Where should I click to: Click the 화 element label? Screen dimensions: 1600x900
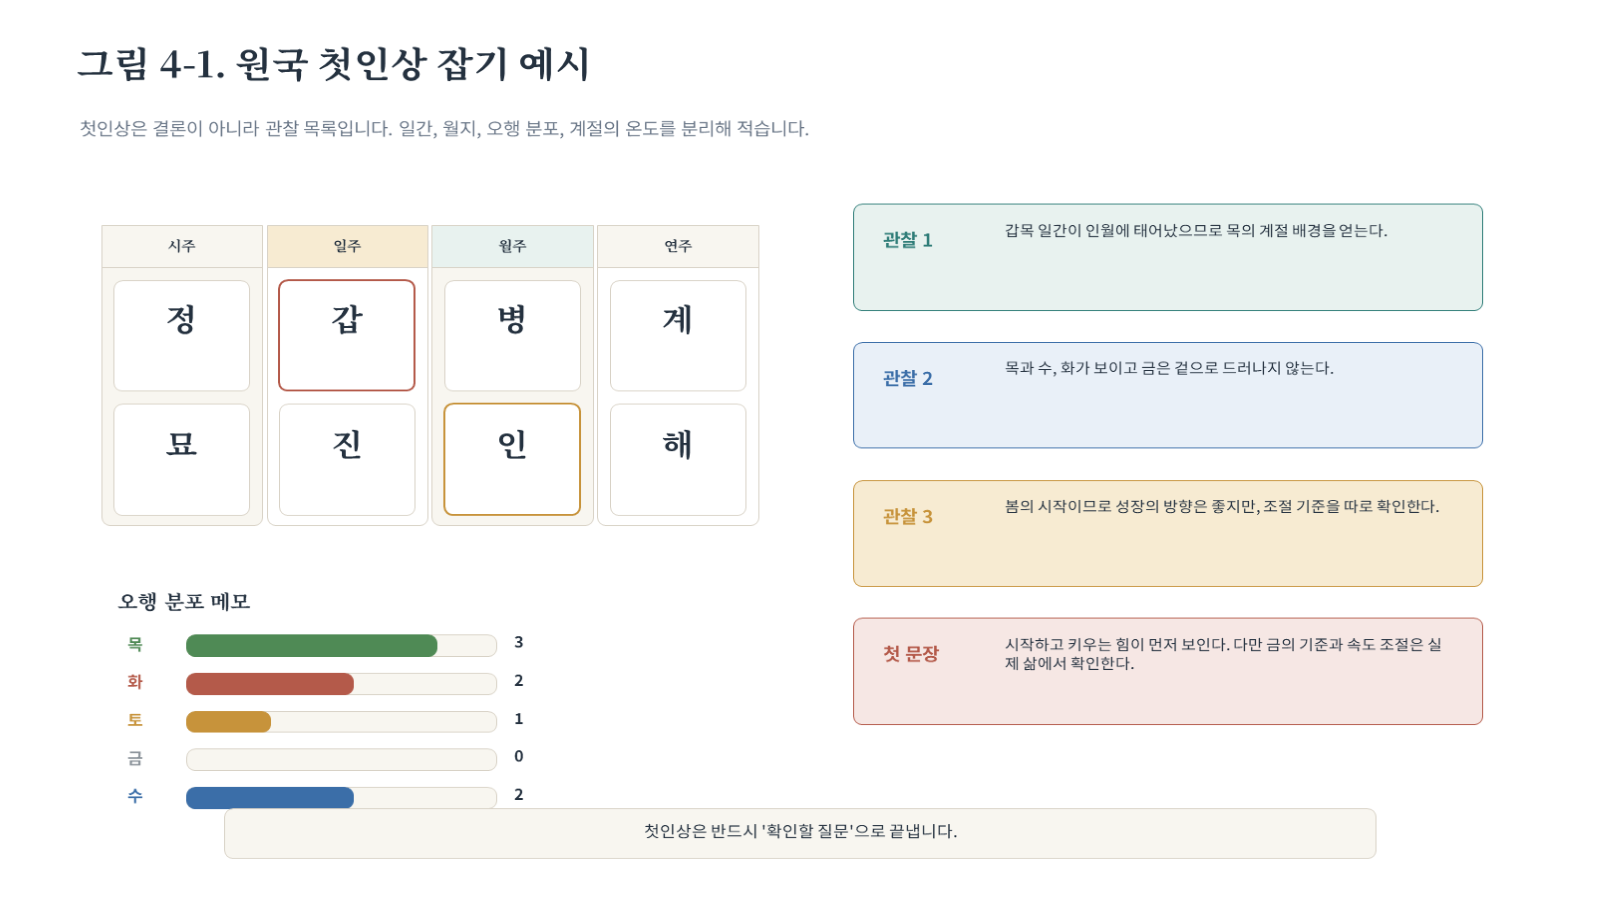click(135, 682)
